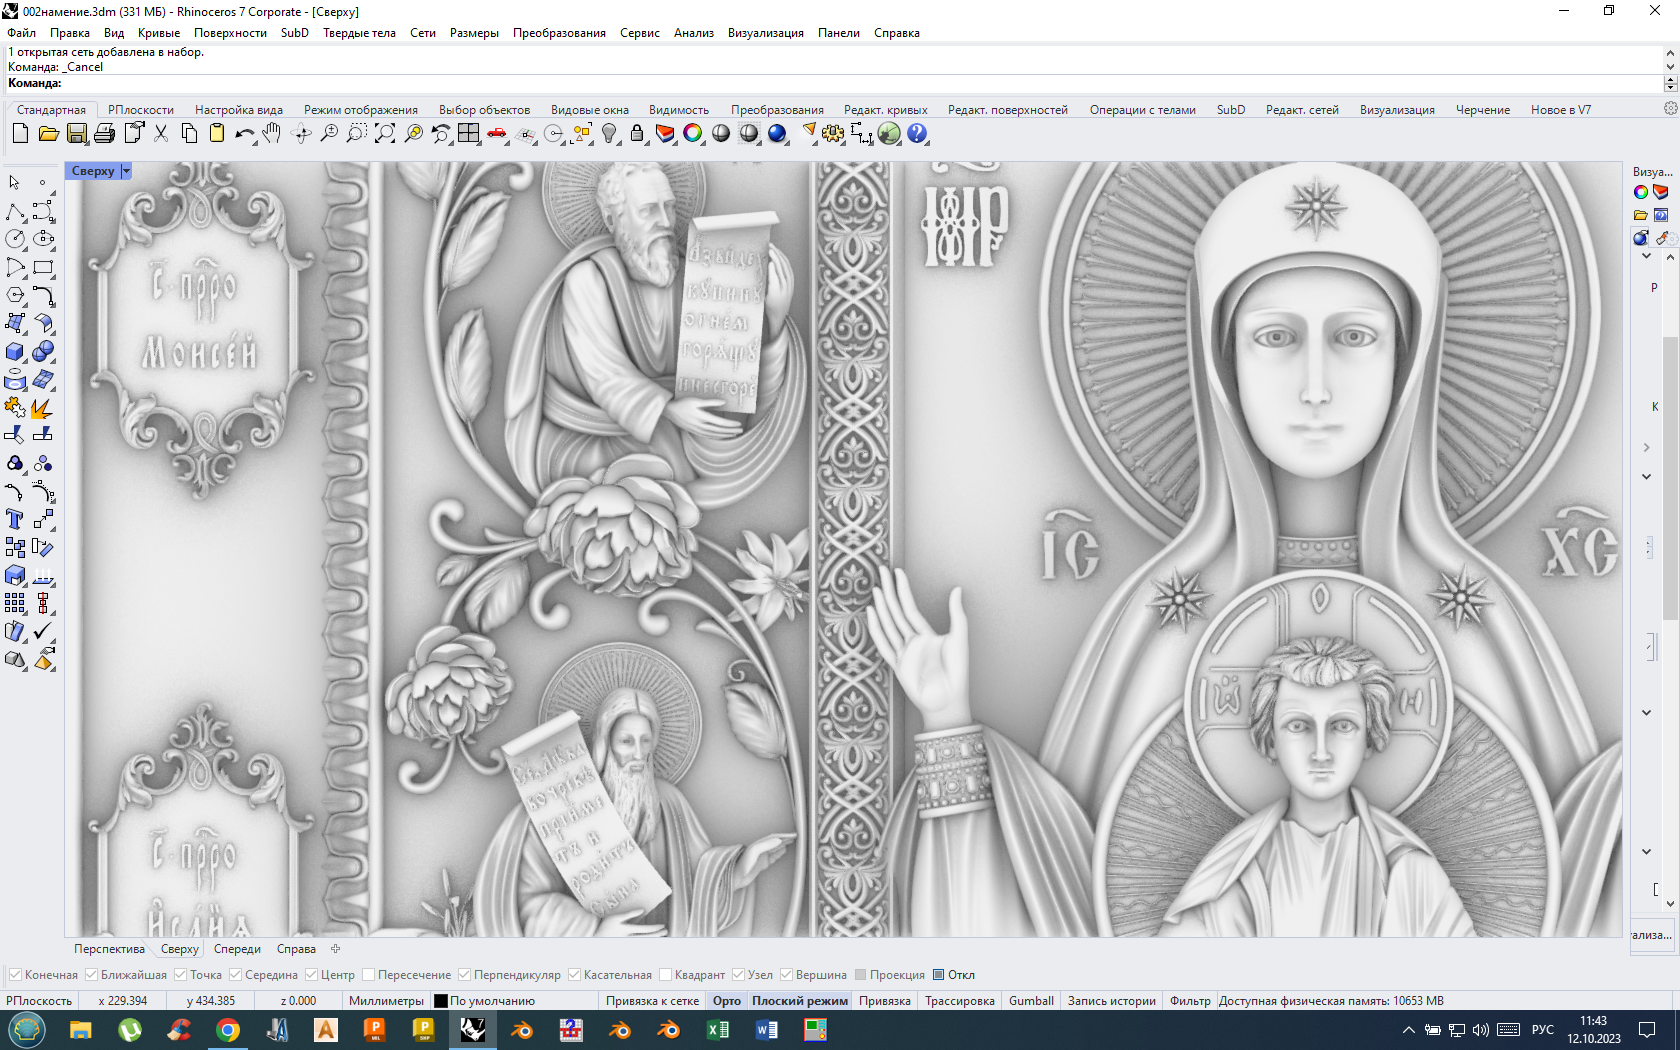Open the Сверху viewport title dropdown arrow

tap(126, 171)
